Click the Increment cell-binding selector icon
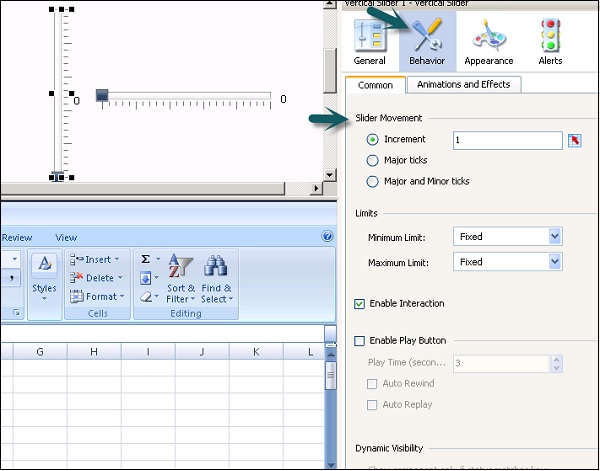The height and width of the screenshot is (471, 600). [x=575, y=141]
